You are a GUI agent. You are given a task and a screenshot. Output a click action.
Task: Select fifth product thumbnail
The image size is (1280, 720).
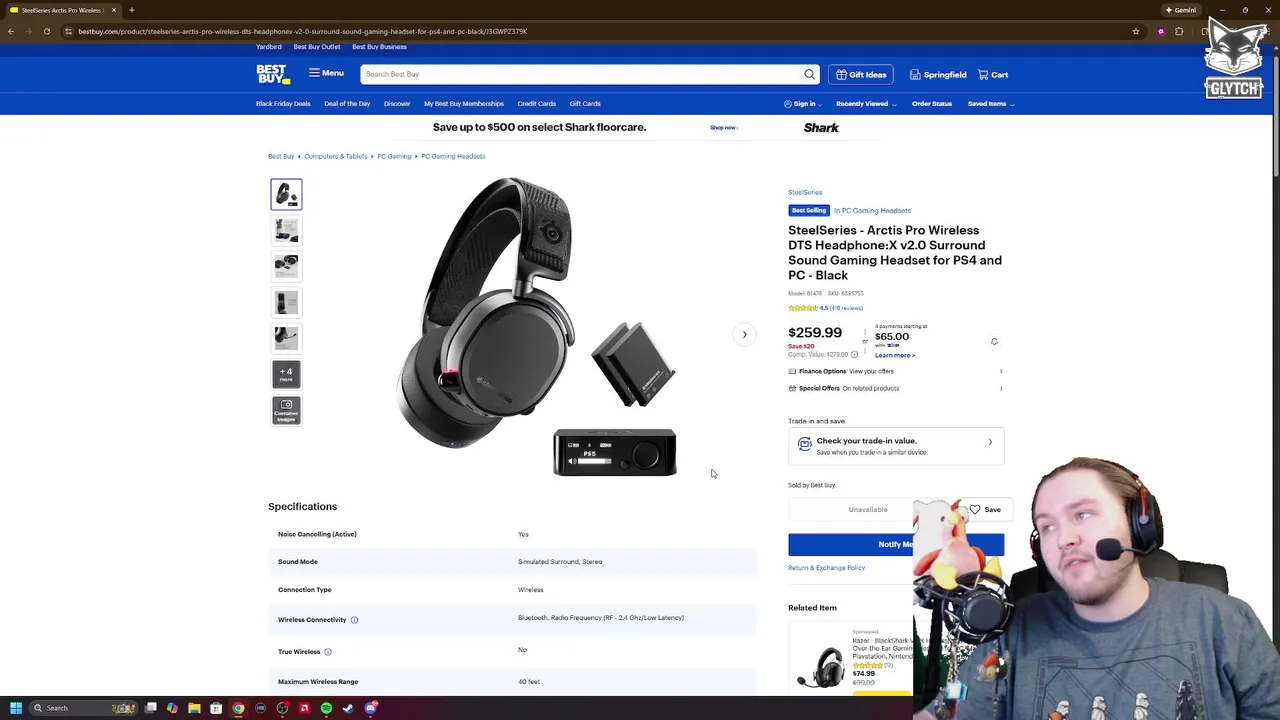(286, 338)
